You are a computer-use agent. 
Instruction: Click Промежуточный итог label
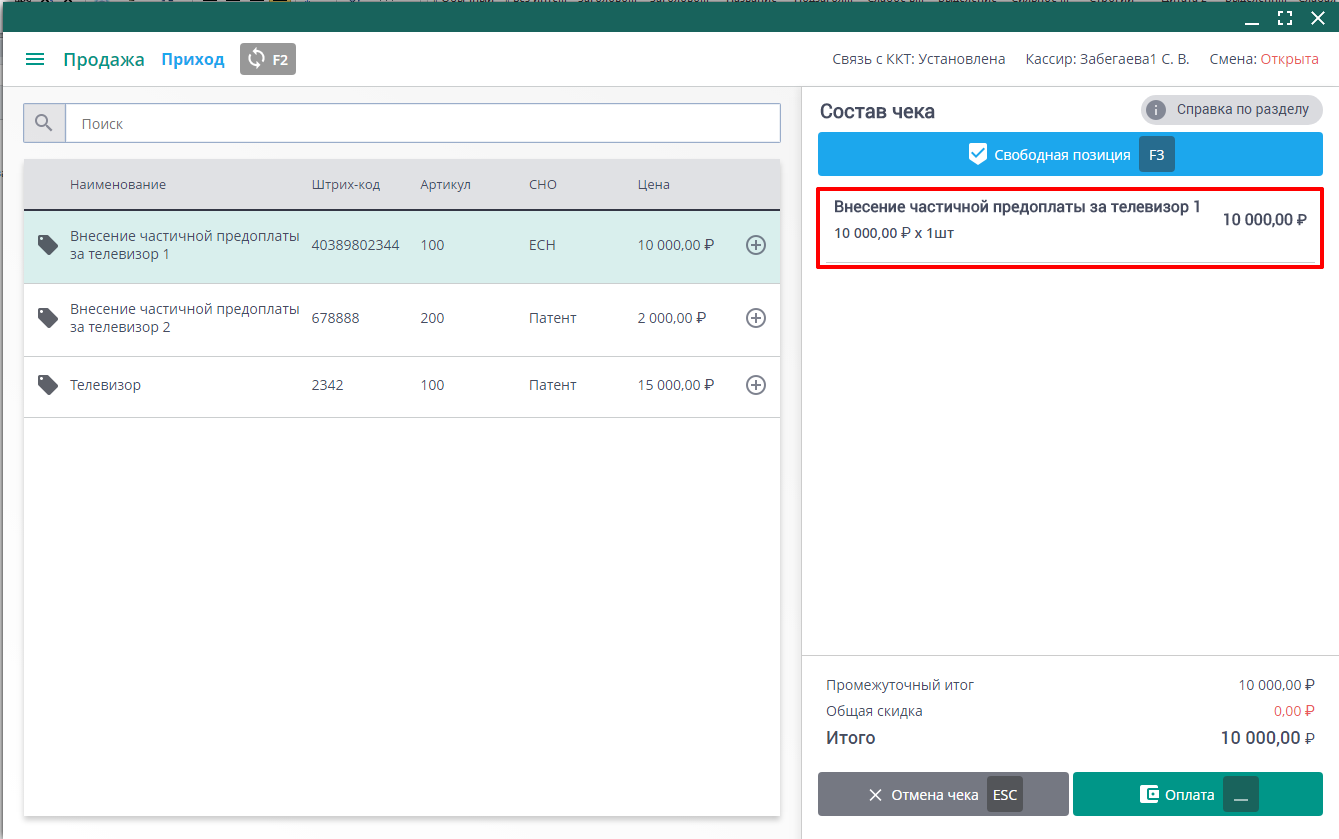pyautogui.click(x=900, y=685)
